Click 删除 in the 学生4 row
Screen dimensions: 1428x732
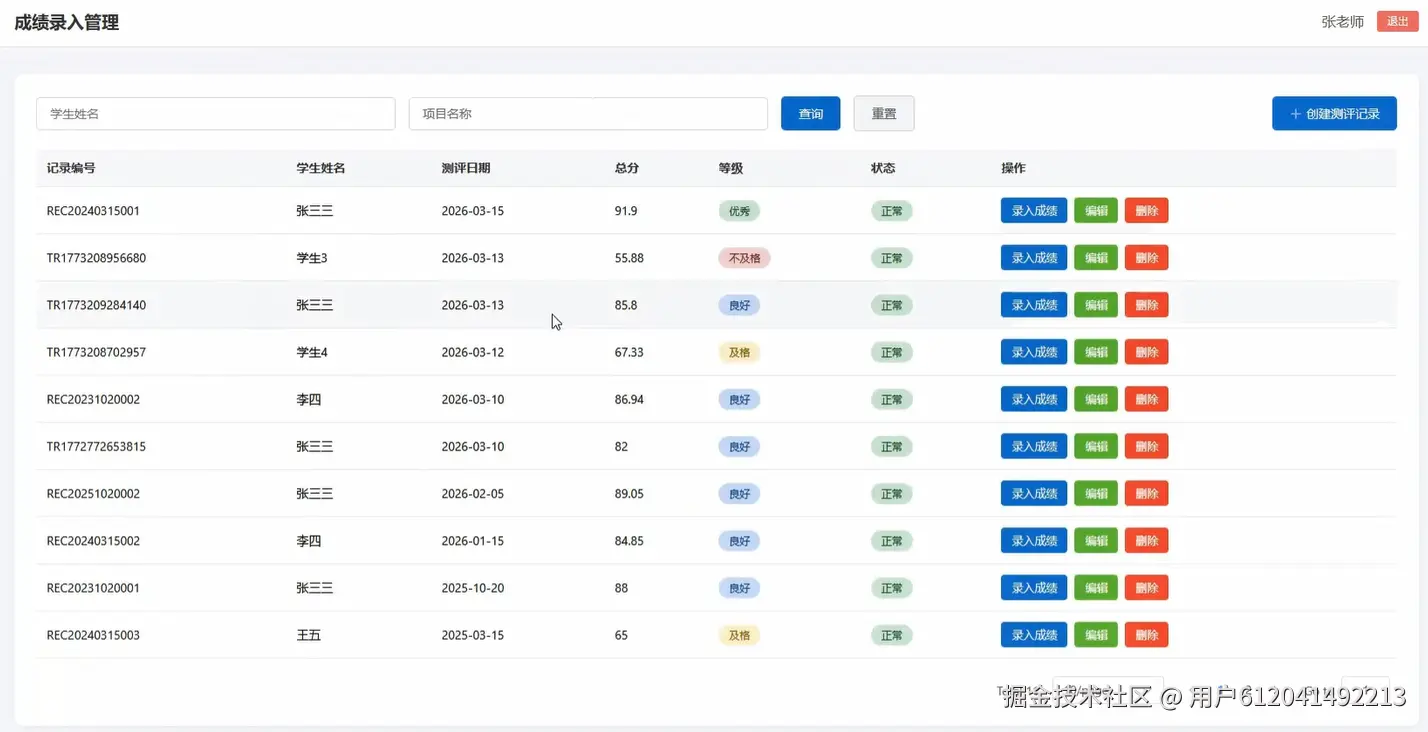[1147, 352]
